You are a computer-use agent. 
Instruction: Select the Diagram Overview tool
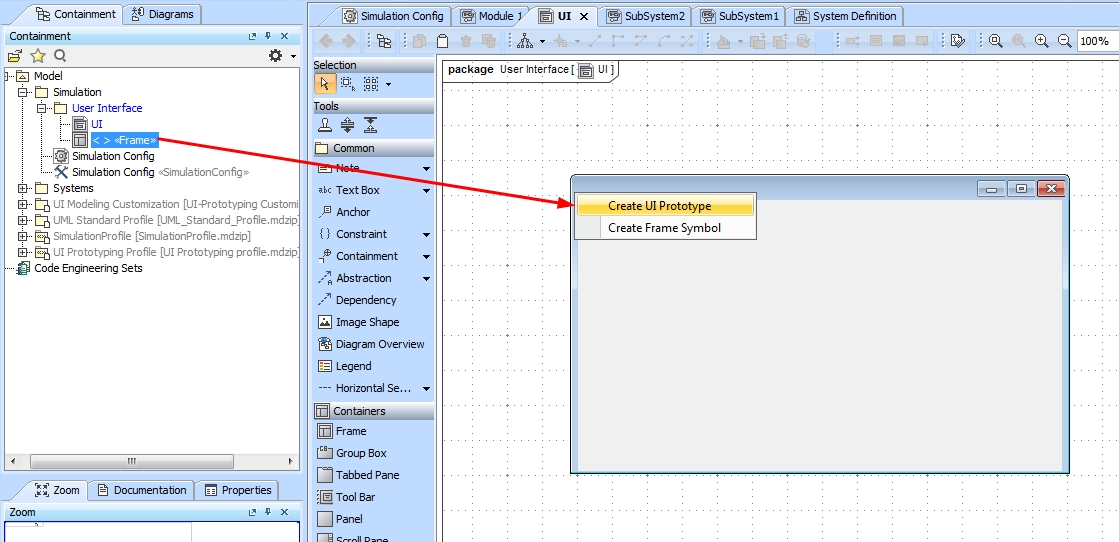[x=379, y=344]
